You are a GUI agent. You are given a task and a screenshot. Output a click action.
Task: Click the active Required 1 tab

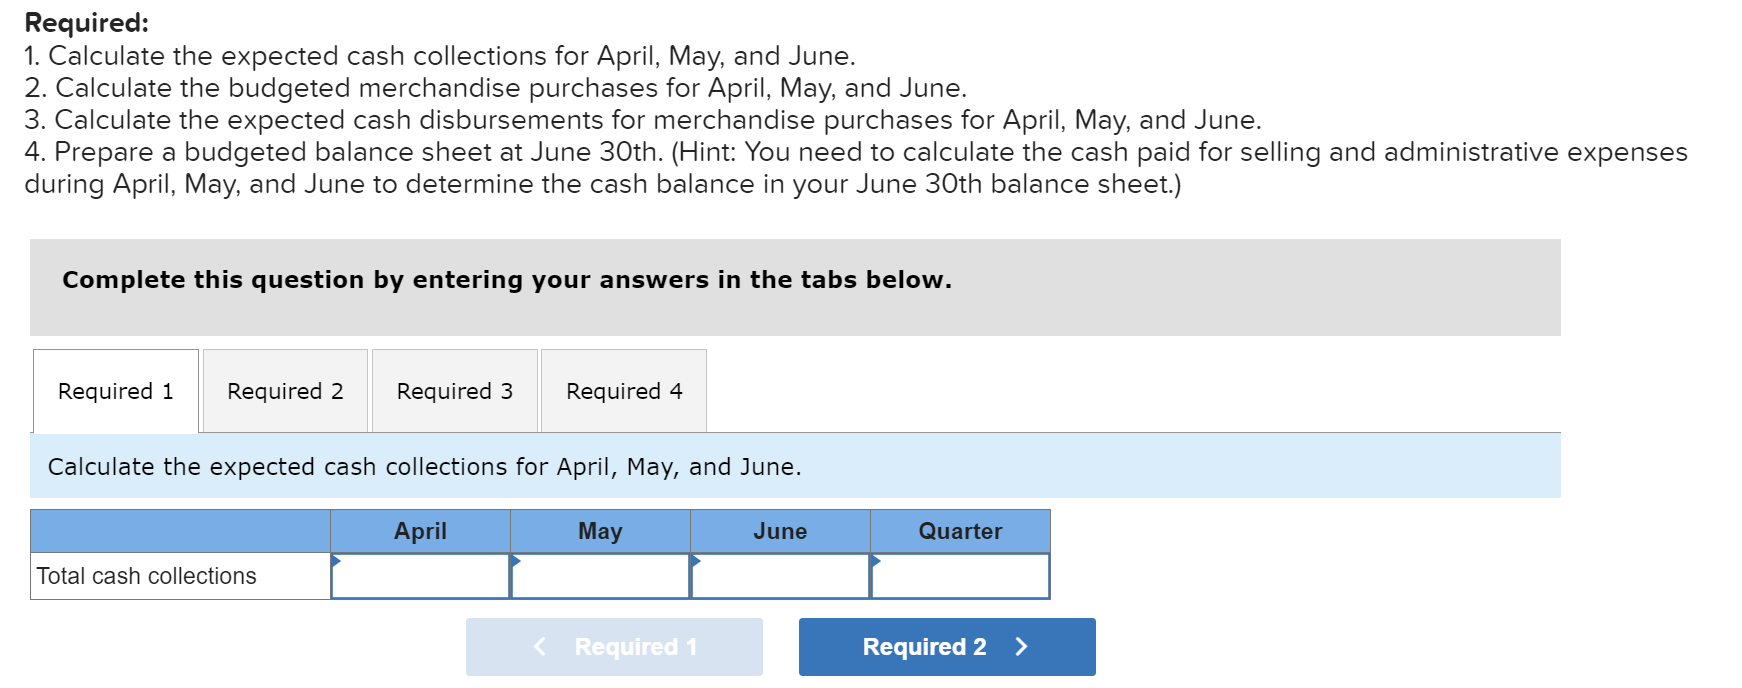click(115, 390)
